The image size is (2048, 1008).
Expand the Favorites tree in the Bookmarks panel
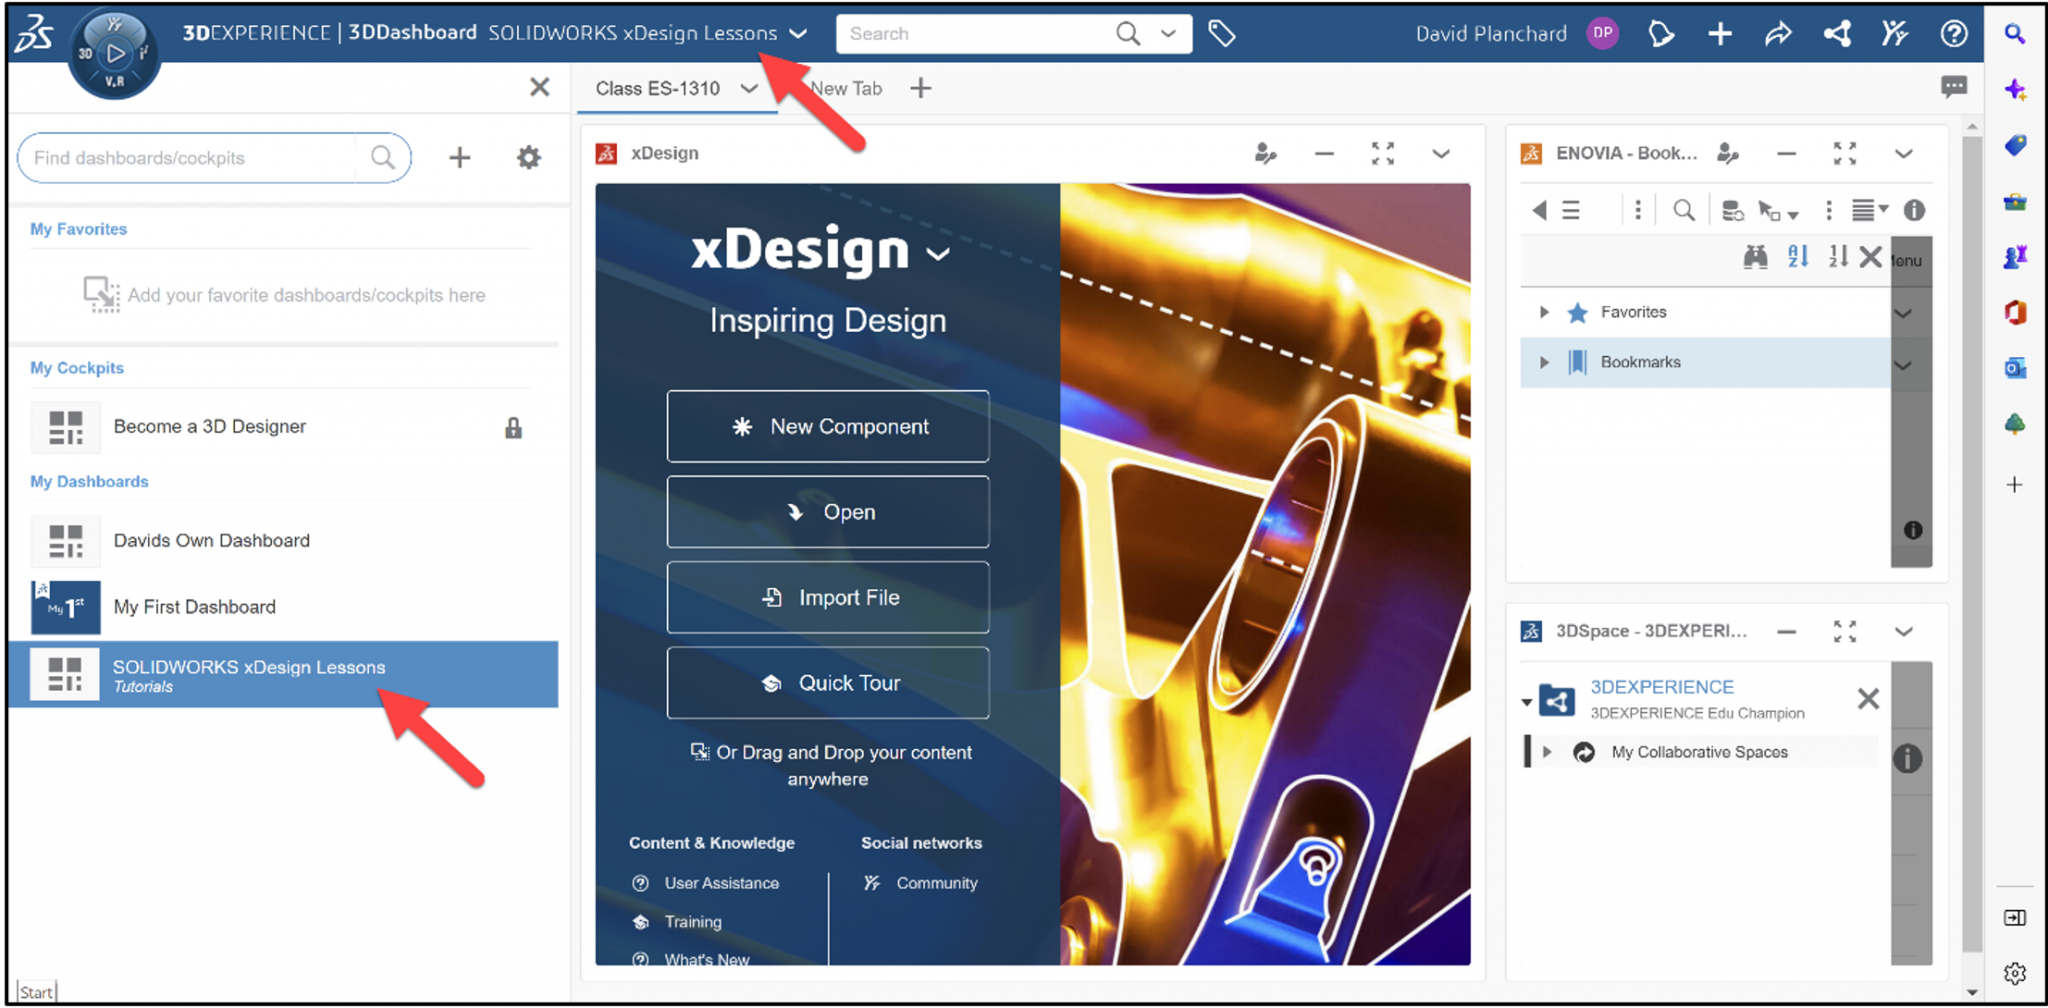[1543, 312]
